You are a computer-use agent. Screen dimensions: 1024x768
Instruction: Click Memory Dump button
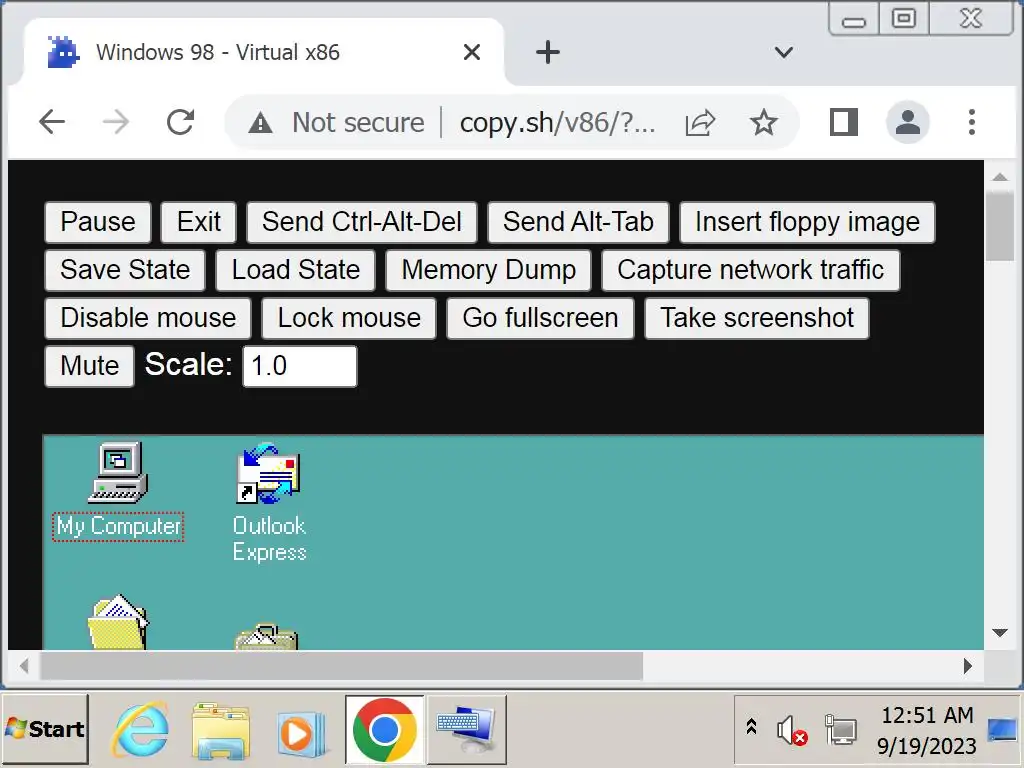pos(488,270)
